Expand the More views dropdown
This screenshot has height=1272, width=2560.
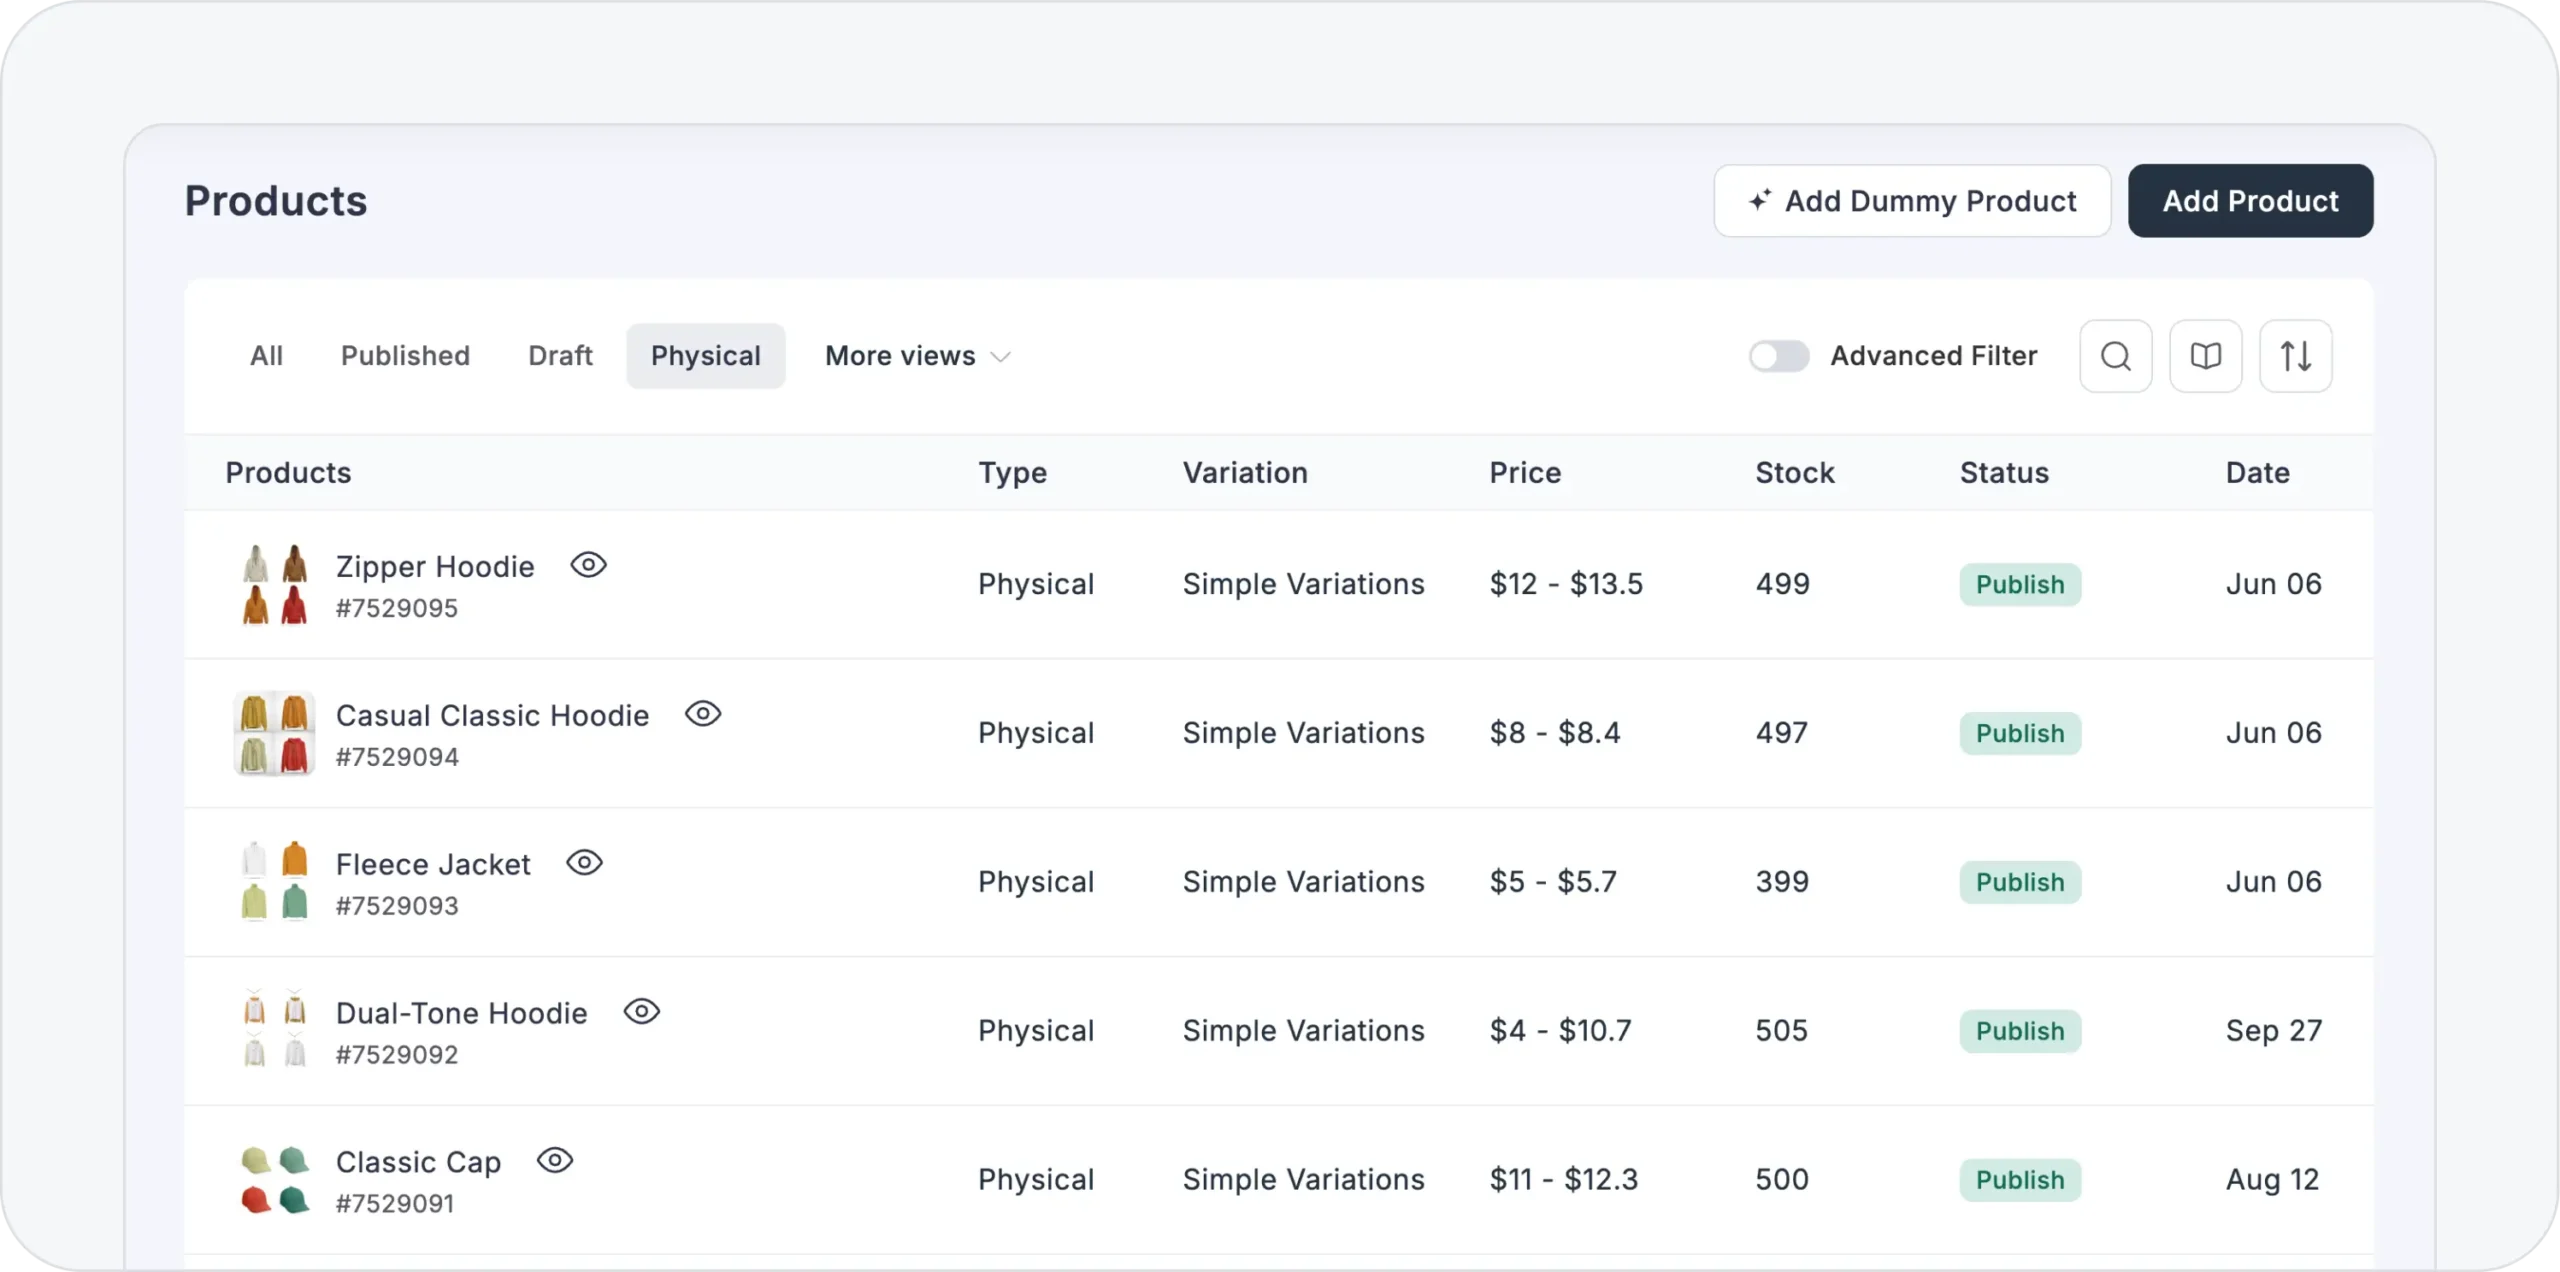click(900, 356)
